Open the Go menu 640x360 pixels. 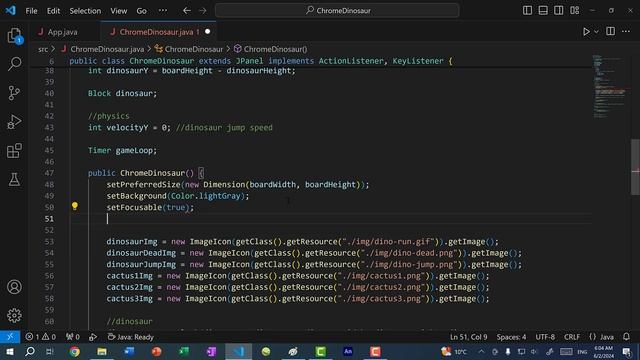141,11
